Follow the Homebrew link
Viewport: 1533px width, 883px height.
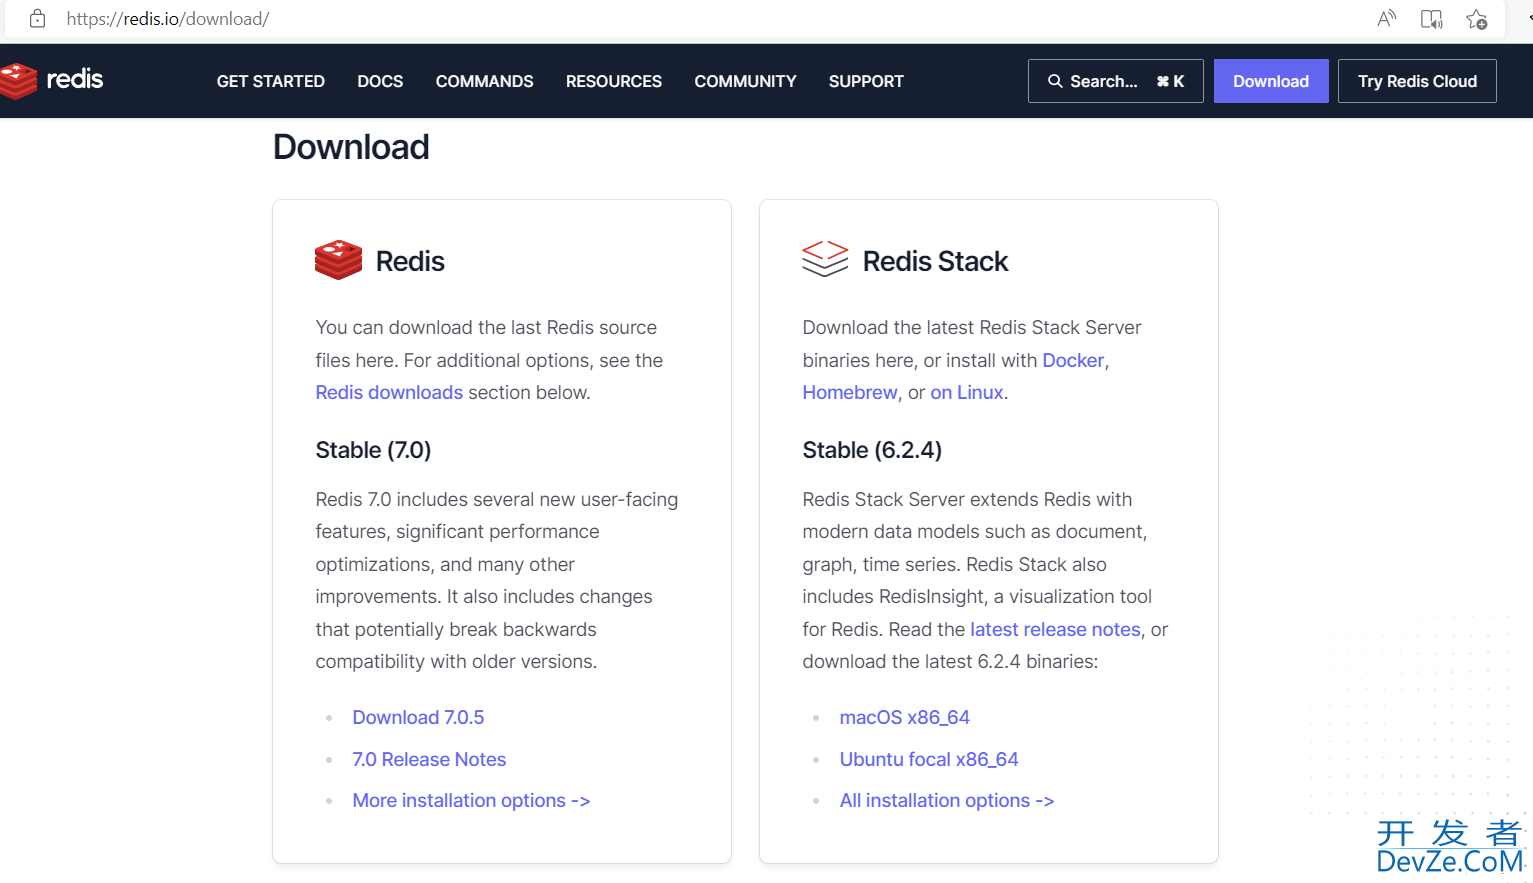coord(850,393)
